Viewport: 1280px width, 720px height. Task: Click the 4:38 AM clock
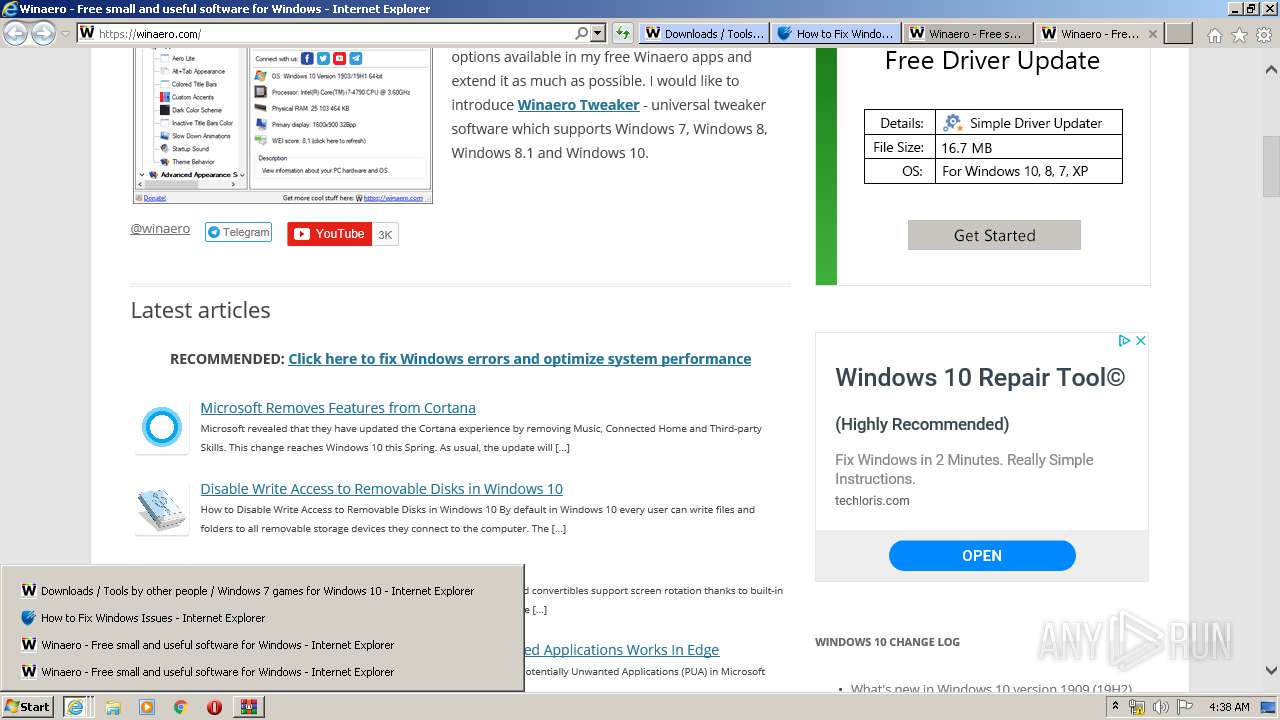point(1229,707)
